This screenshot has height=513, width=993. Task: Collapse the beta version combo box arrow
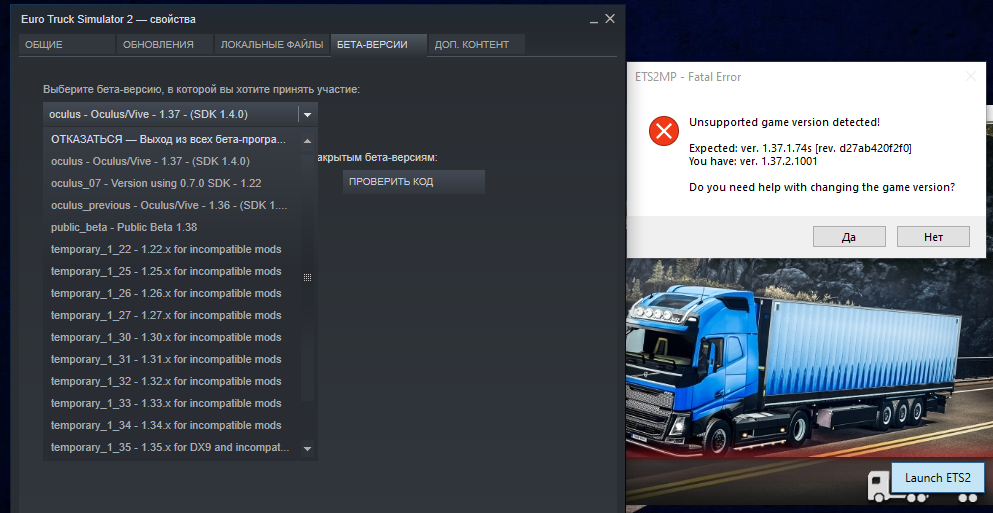pos(307,115)
